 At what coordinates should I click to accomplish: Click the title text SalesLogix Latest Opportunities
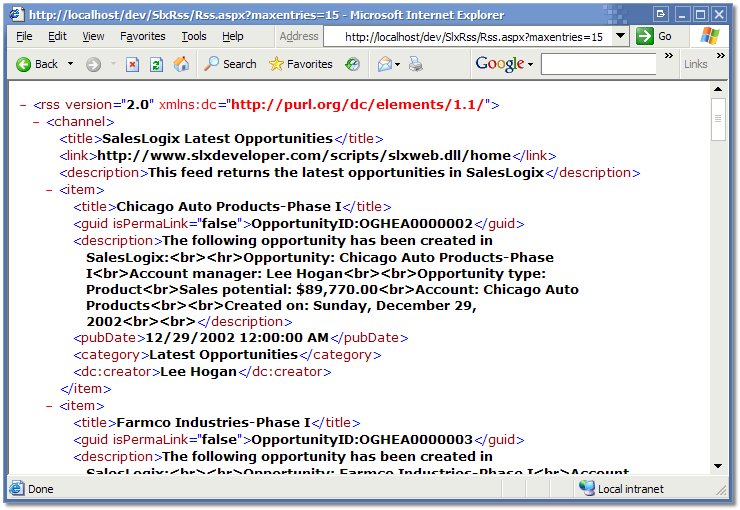coord(218,139)
